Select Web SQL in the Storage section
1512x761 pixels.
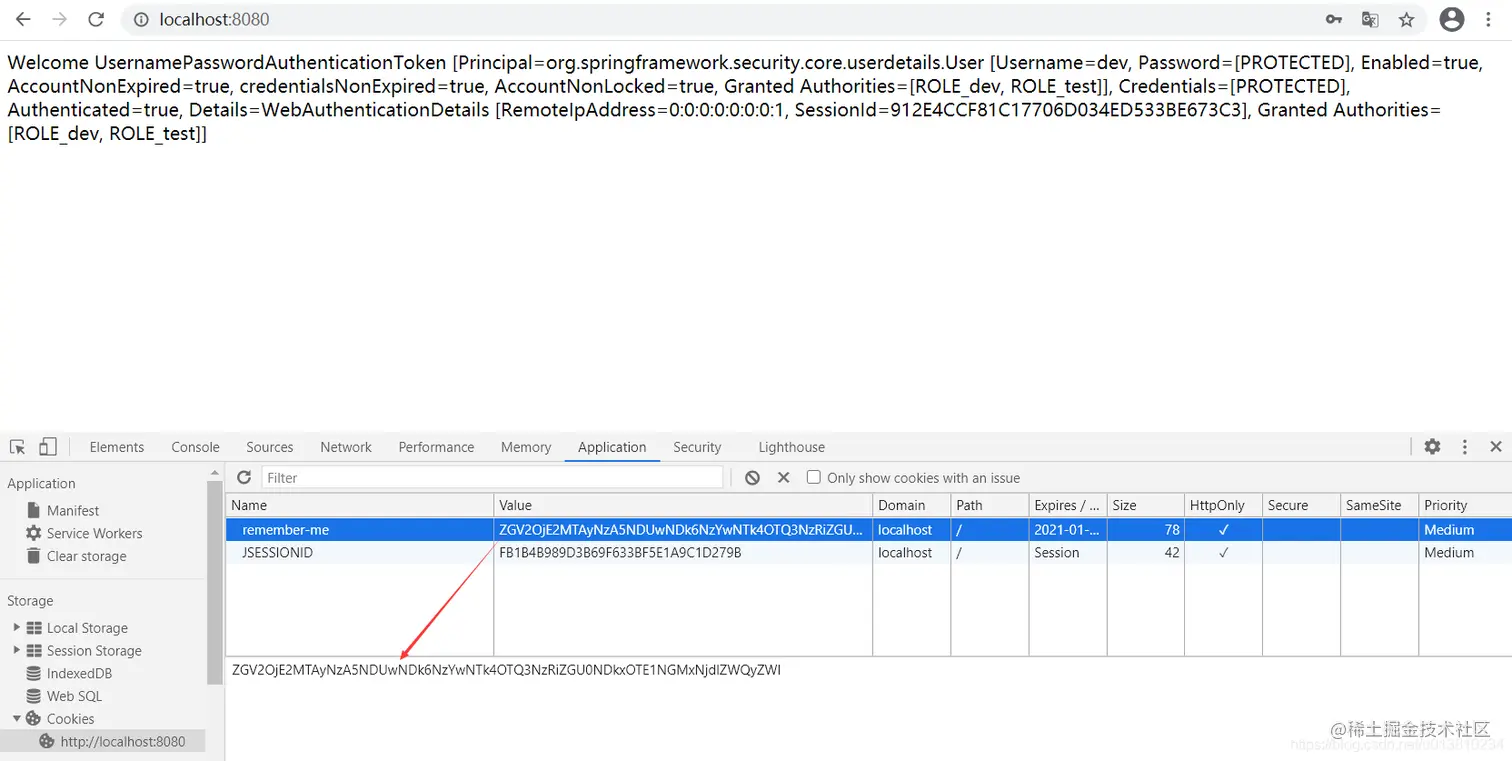coord(74,696)
